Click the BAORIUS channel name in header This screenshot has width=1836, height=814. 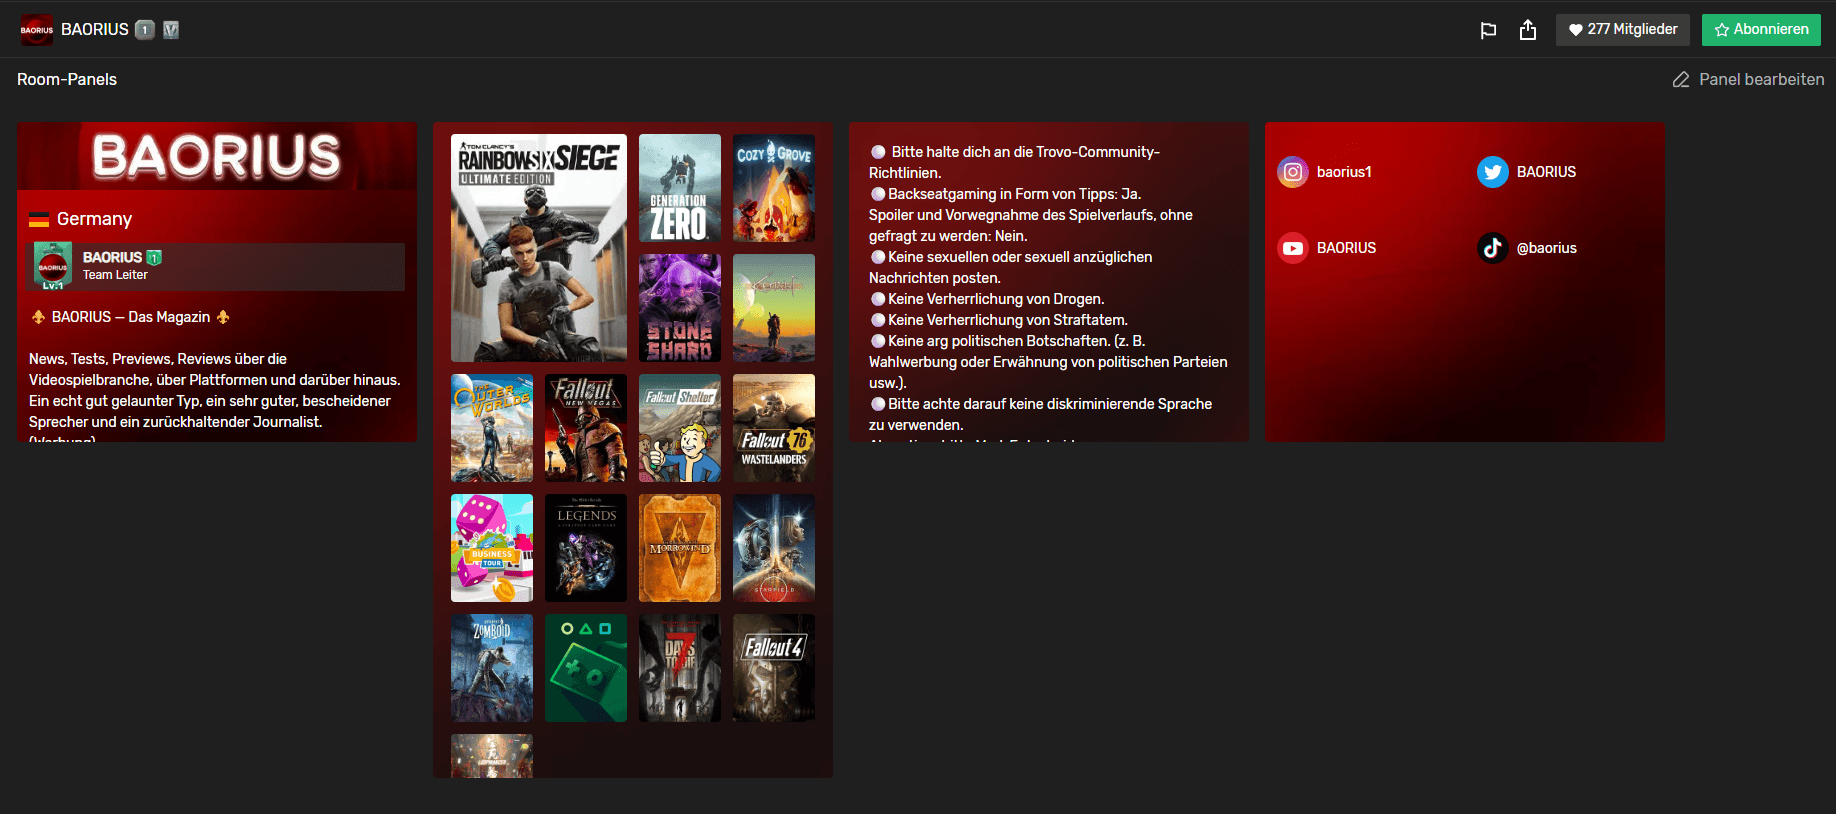tap(95, 30)
